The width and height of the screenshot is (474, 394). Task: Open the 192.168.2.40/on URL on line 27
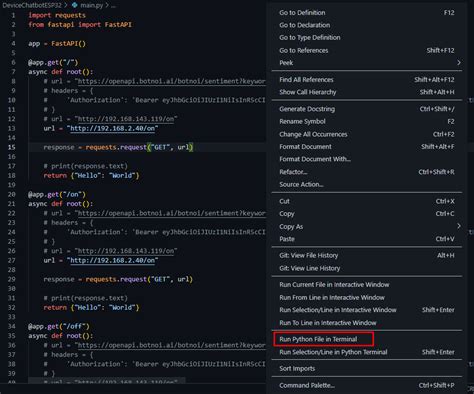(112, 260)
